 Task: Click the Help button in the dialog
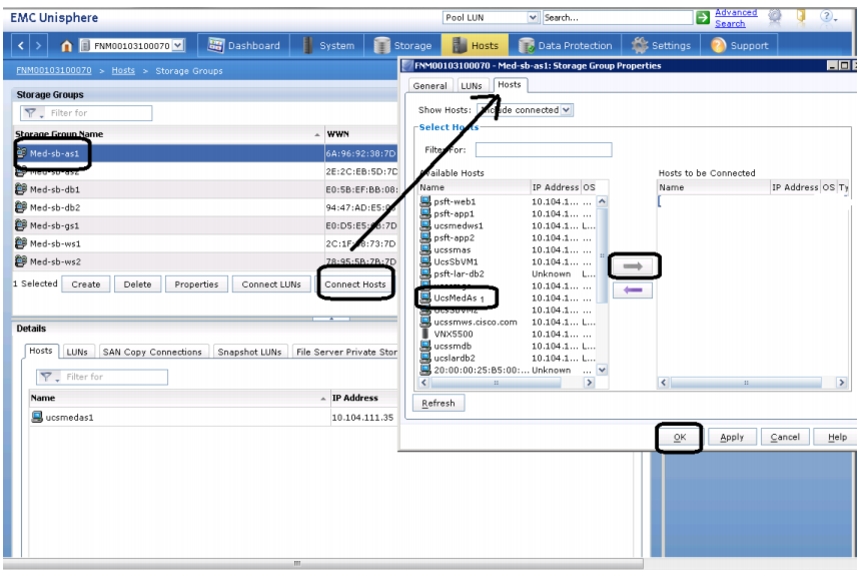click(x=836, y=437)
